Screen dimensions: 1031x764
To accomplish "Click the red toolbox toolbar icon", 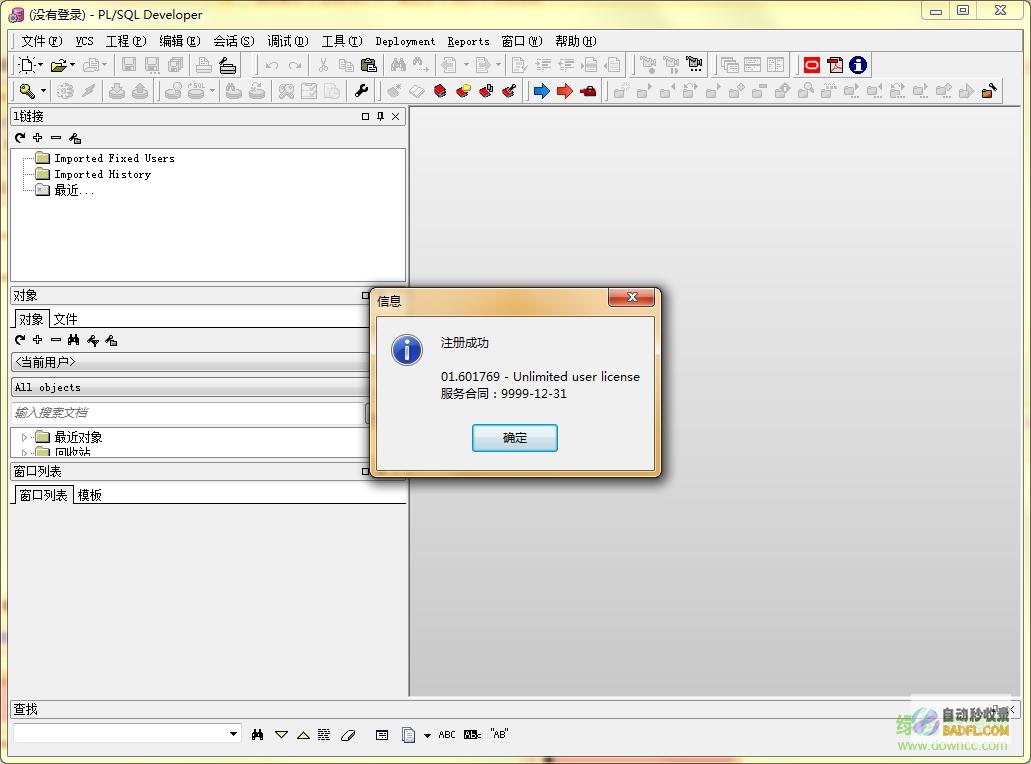I will [588, 91].
